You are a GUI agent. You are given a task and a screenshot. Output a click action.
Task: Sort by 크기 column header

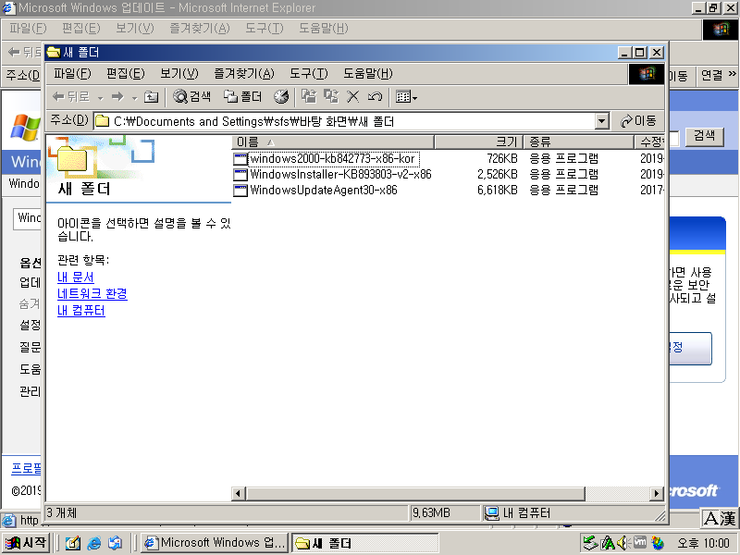(x=478, y=142)
